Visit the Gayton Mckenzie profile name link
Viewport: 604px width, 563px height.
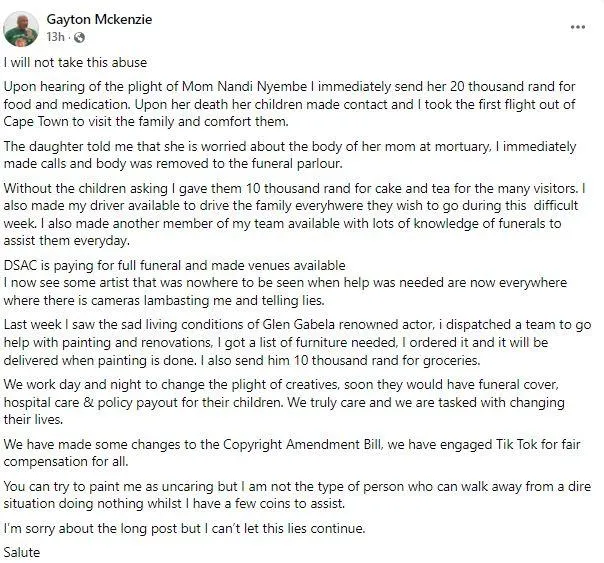(99, 19)
